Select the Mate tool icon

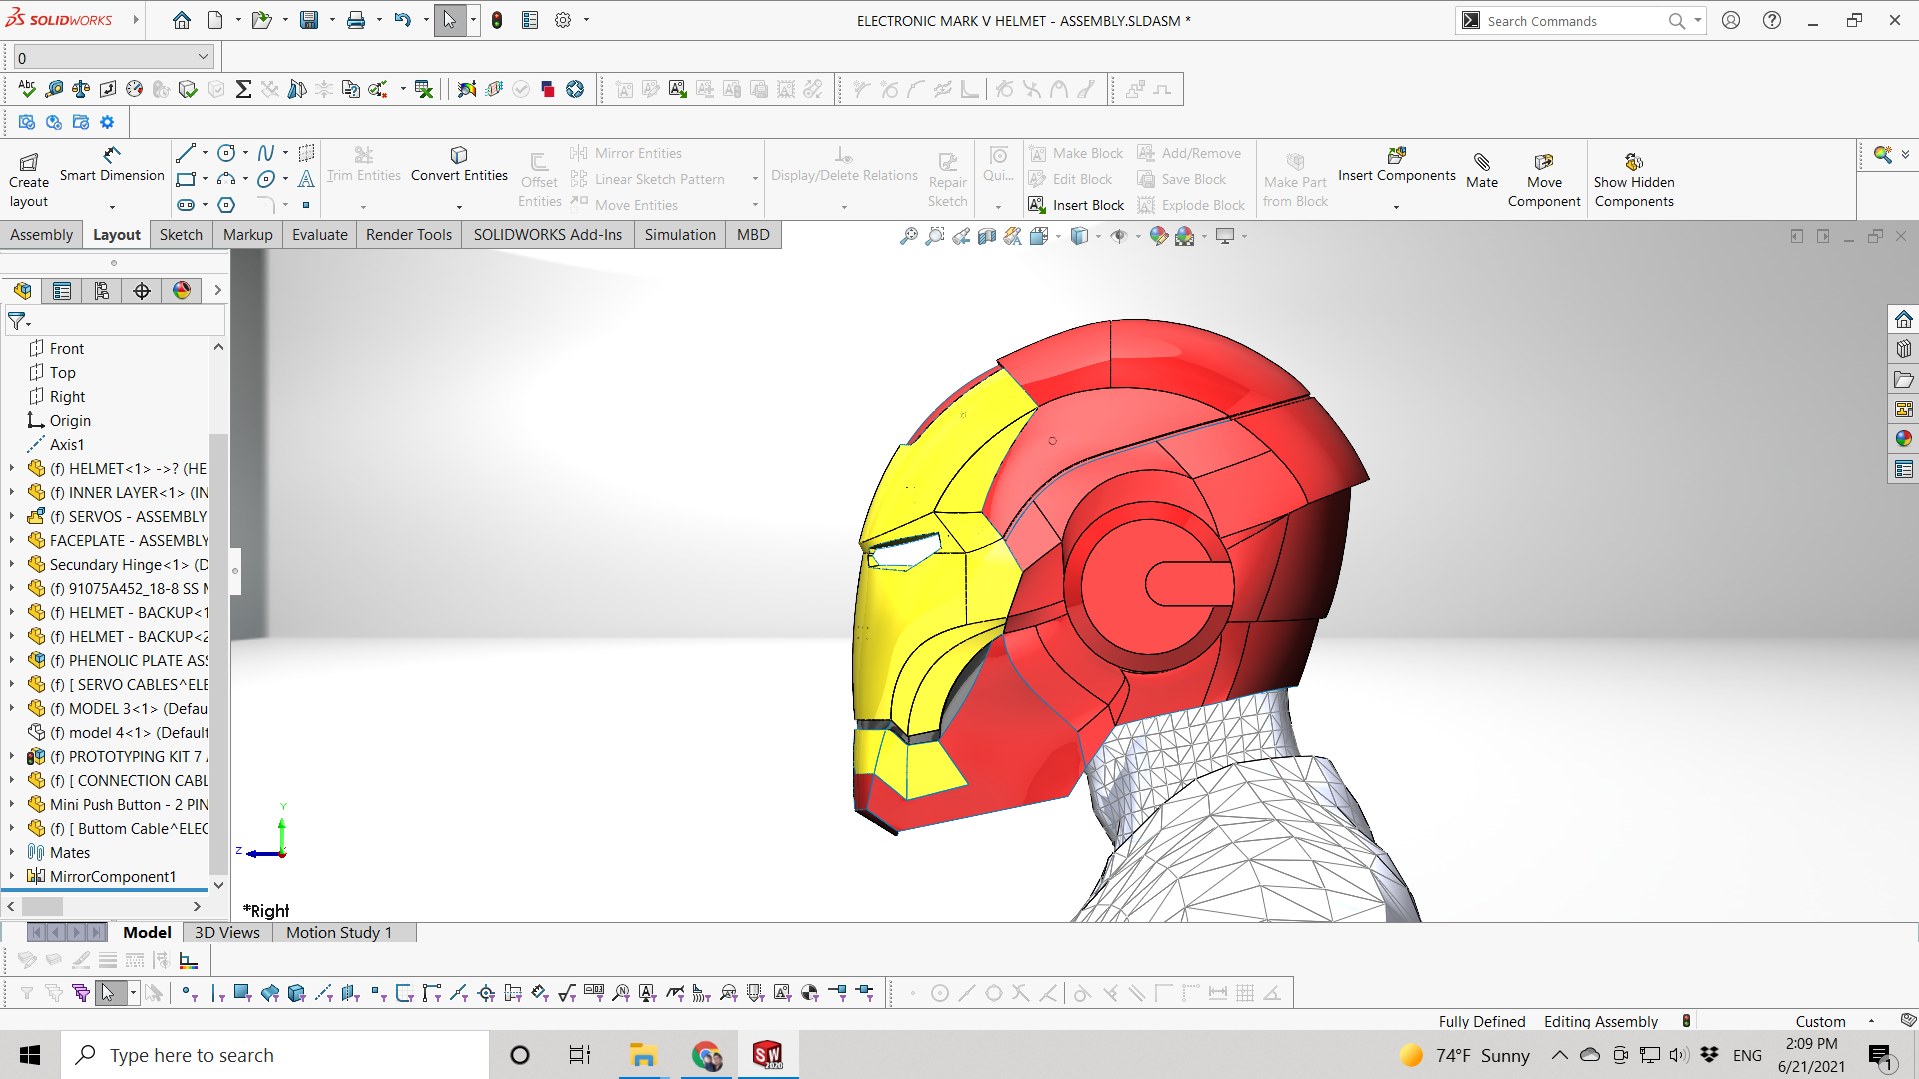click(1481, 170)
